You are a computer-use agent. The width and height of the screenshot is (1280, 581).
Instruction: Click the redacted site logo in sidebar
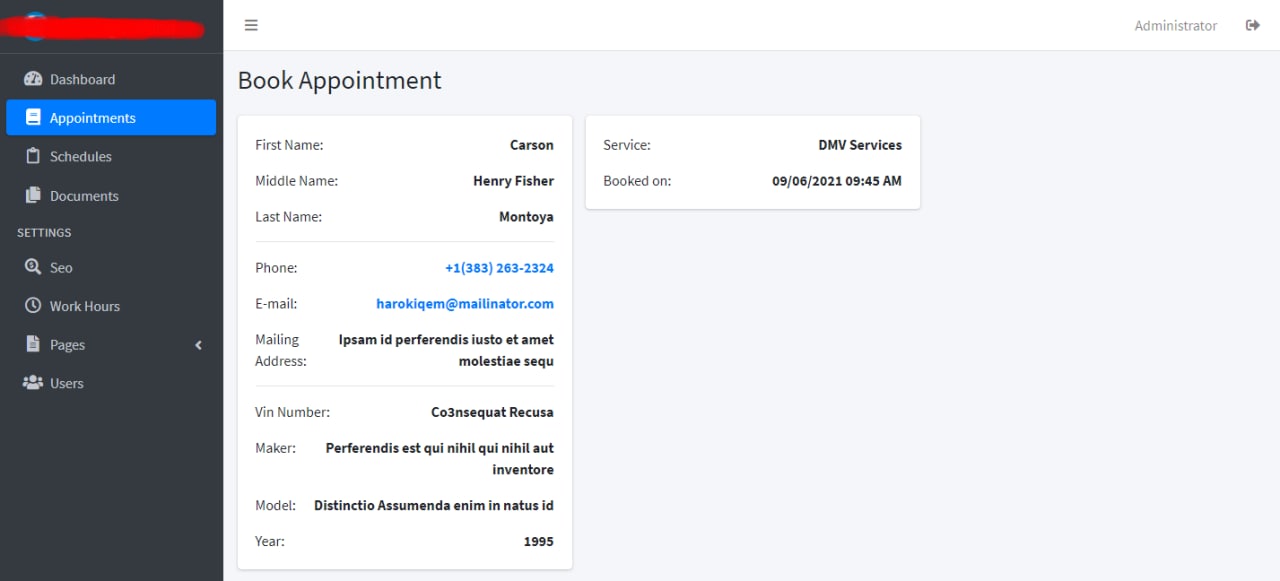coord(103,27)
